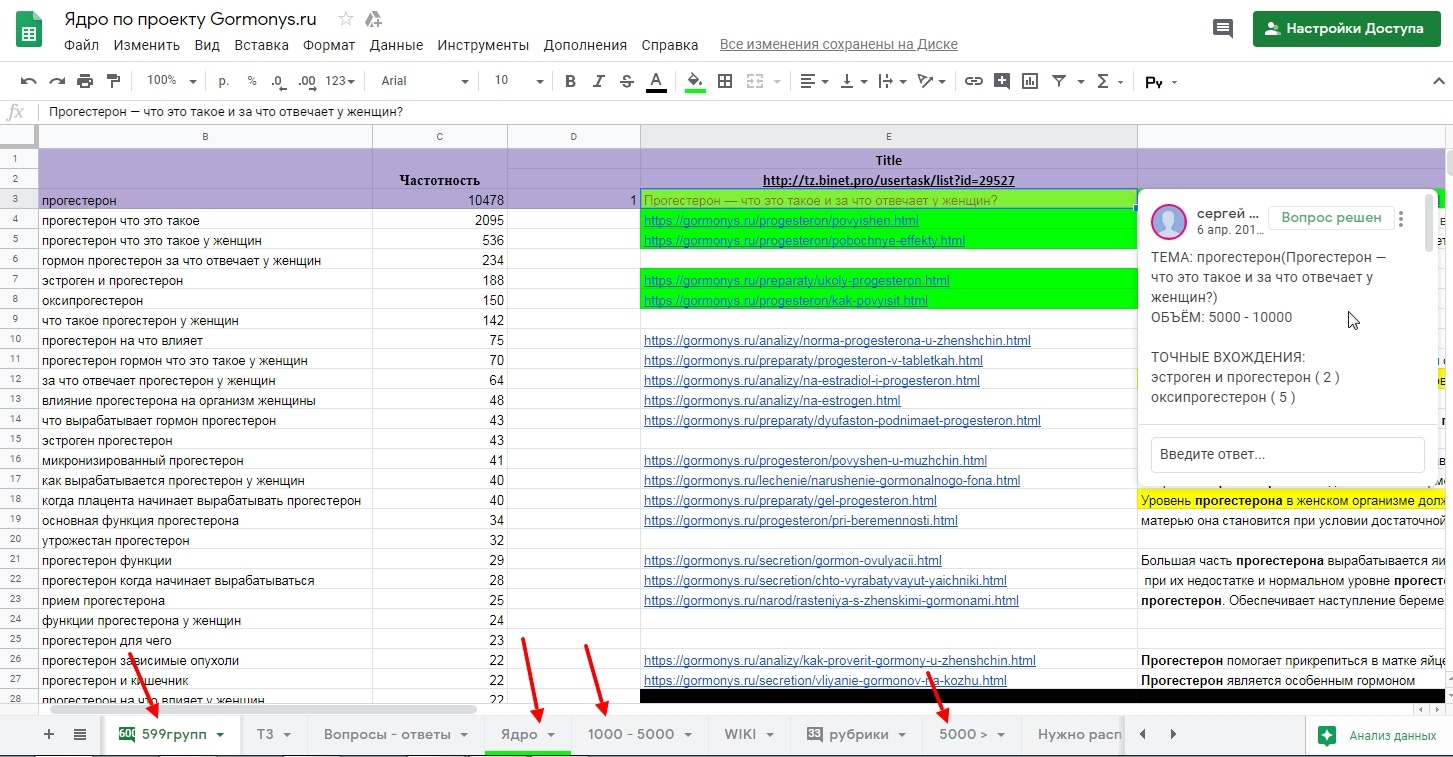
Task: Open vertical align dropdown
Action: click(853, 81)
